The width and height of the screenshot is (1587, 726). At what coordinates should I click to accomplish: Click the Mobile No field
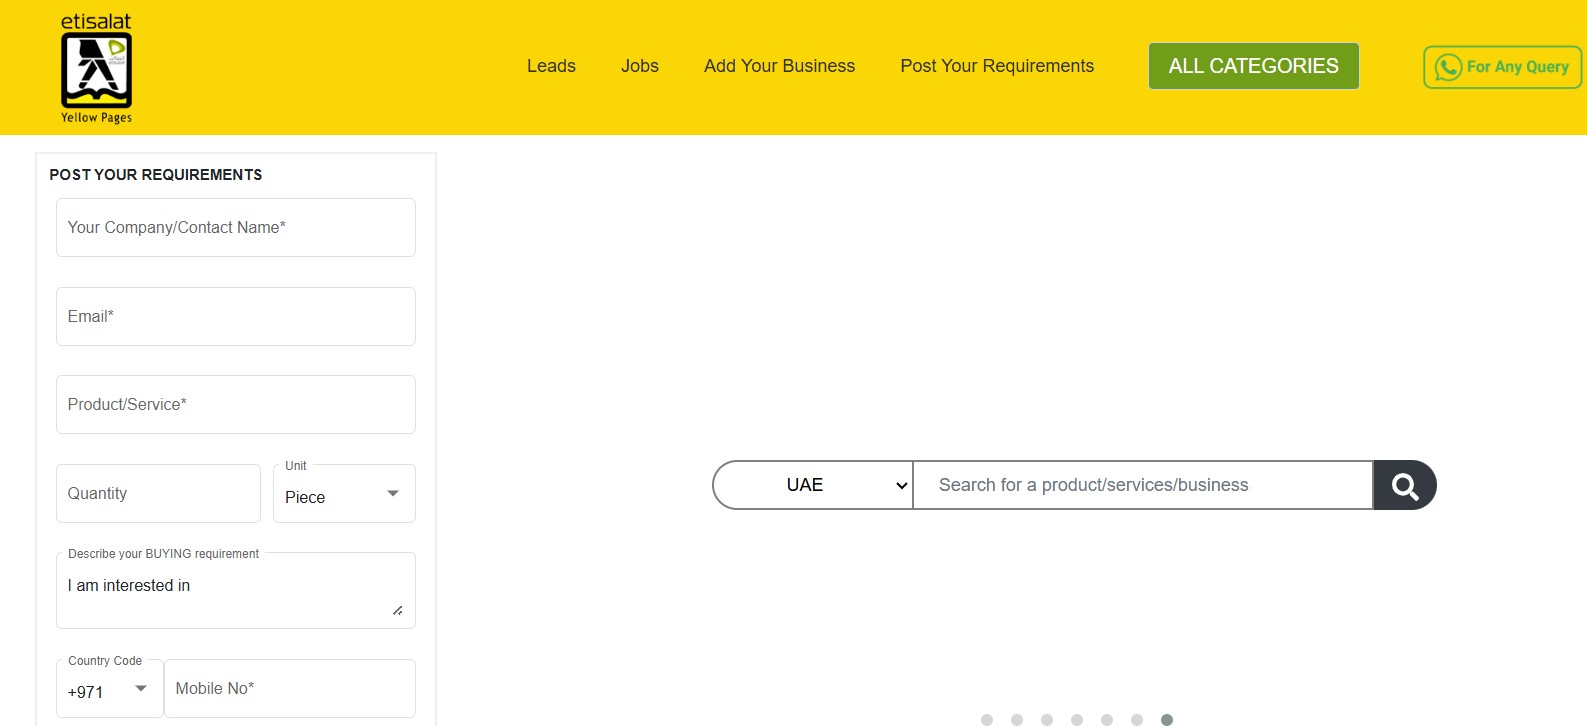[x=290, y=689]
